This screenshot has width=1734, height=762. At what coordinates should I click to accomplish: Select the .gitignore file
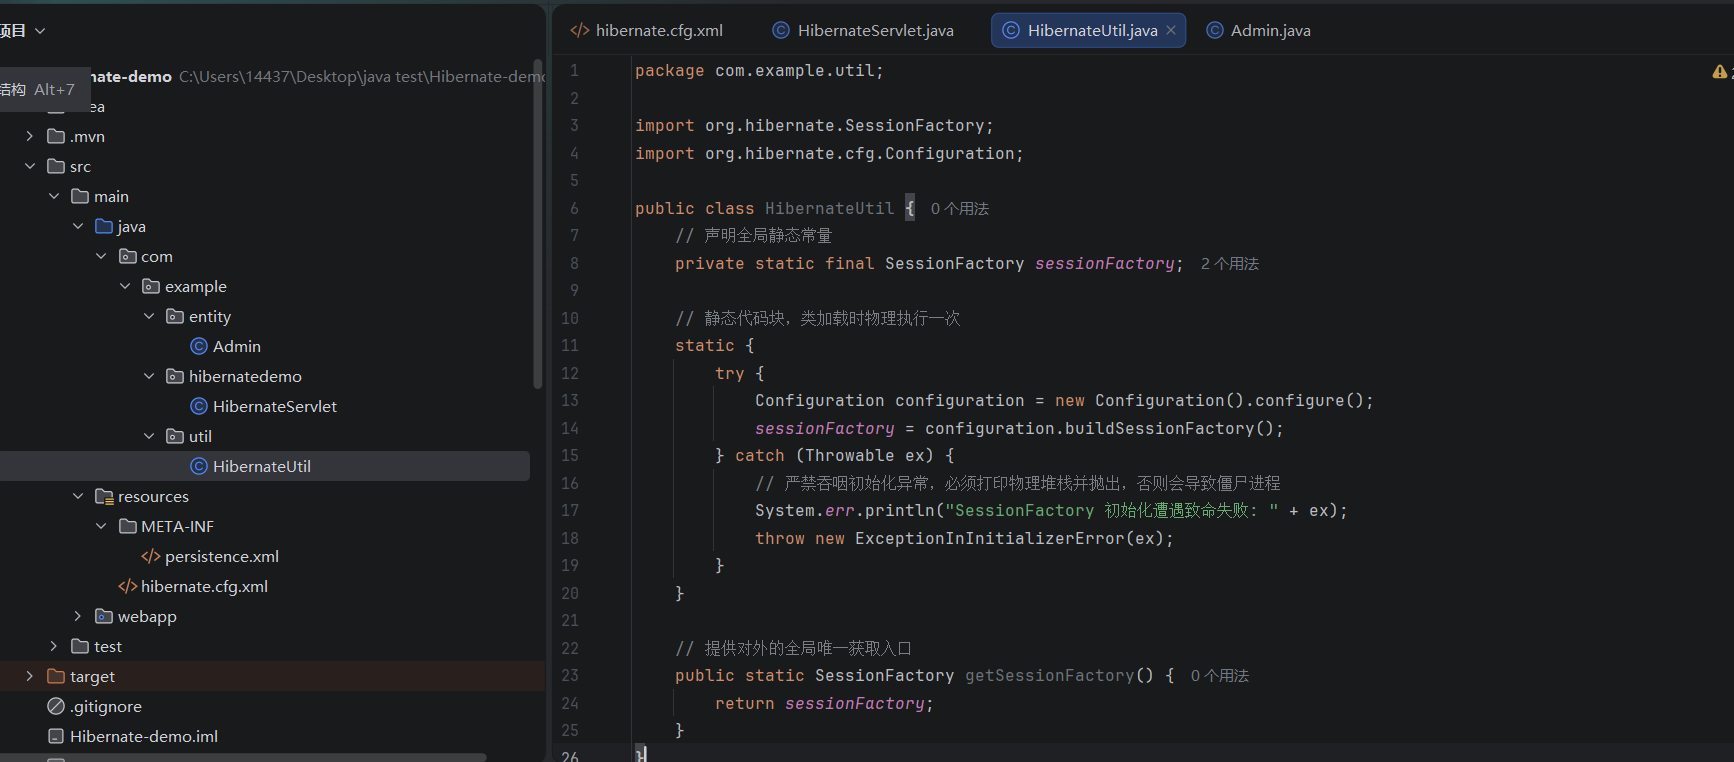click(106, 706)
